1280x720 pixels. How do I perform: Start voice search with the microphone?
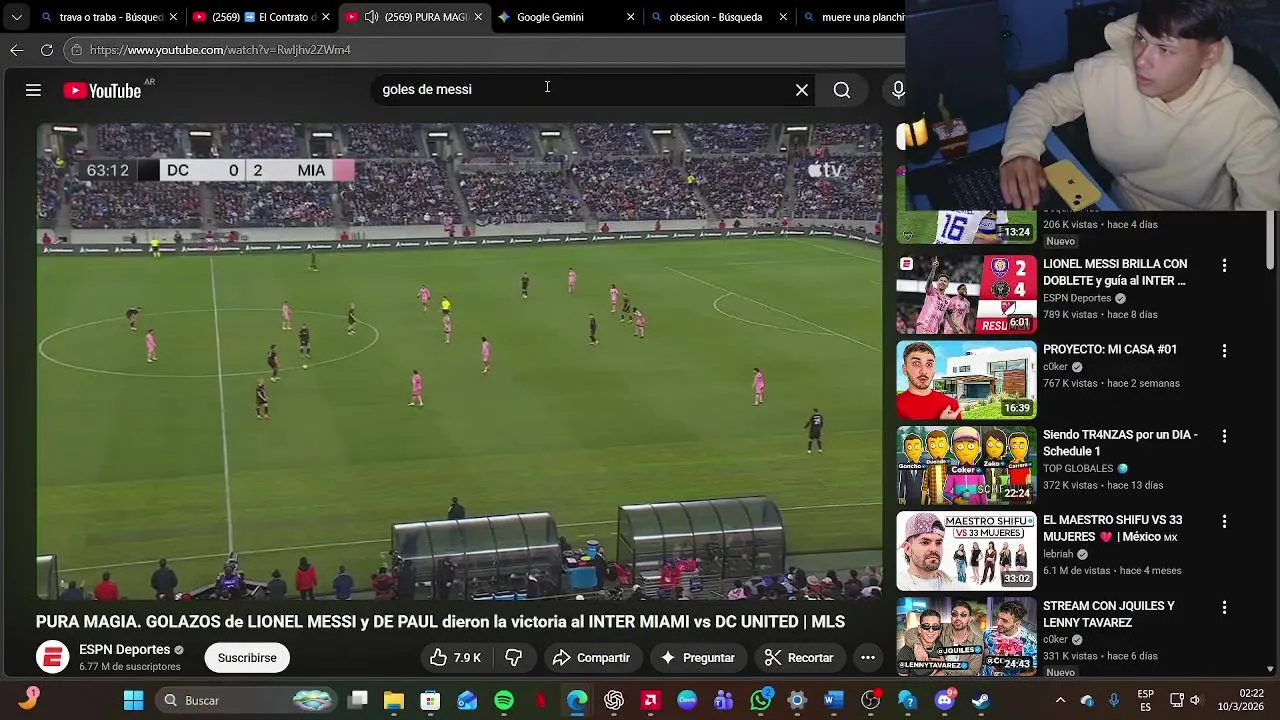[x=897, y=90]
